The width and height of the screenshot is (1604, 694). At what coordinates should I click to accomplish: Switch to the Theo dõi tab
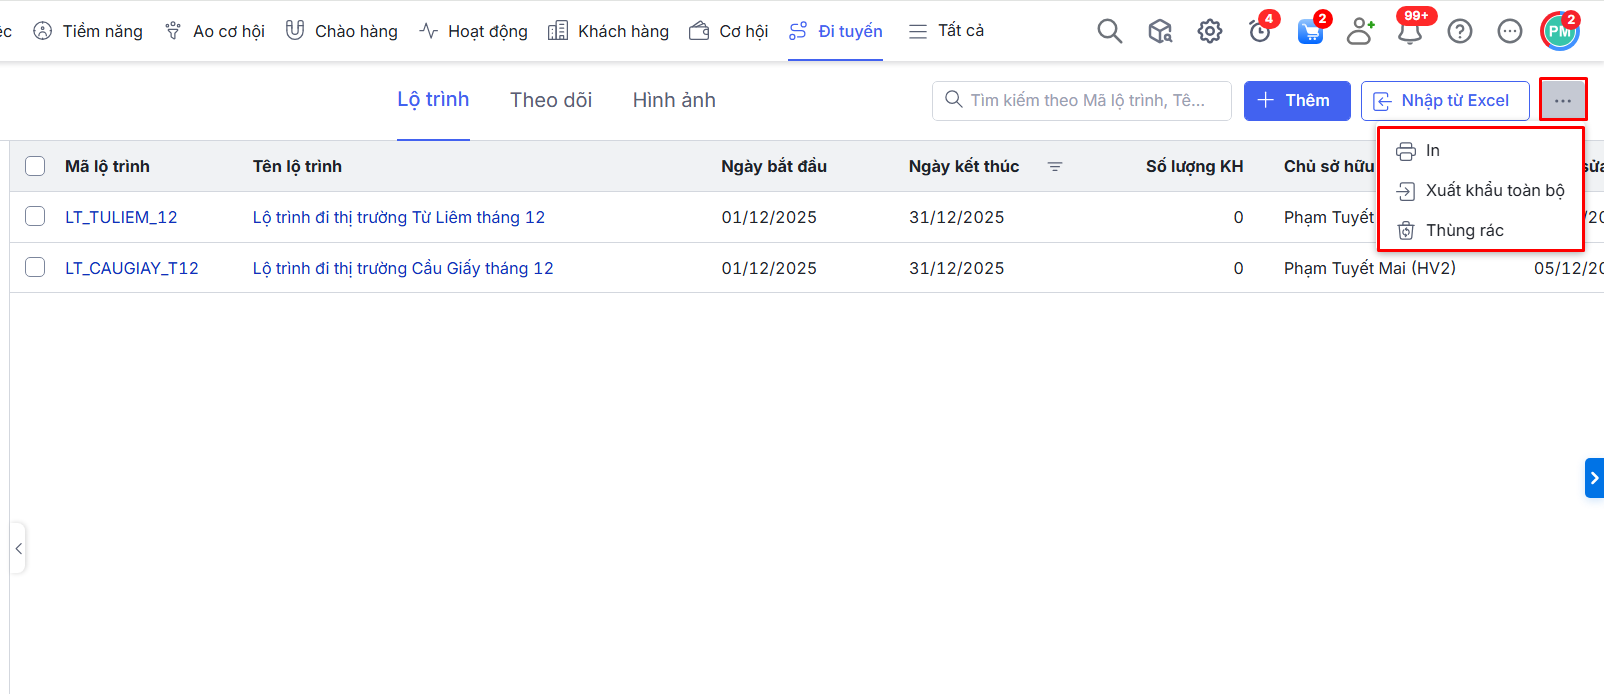550,100
